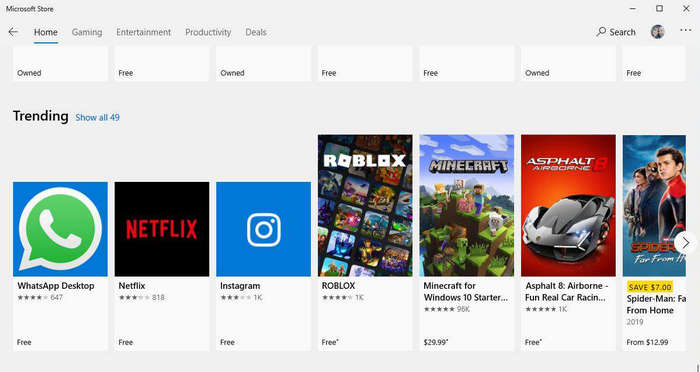700x372 pixels.
Task: Switch to the Entertainment tab
Action: click(x=143, y=32)
